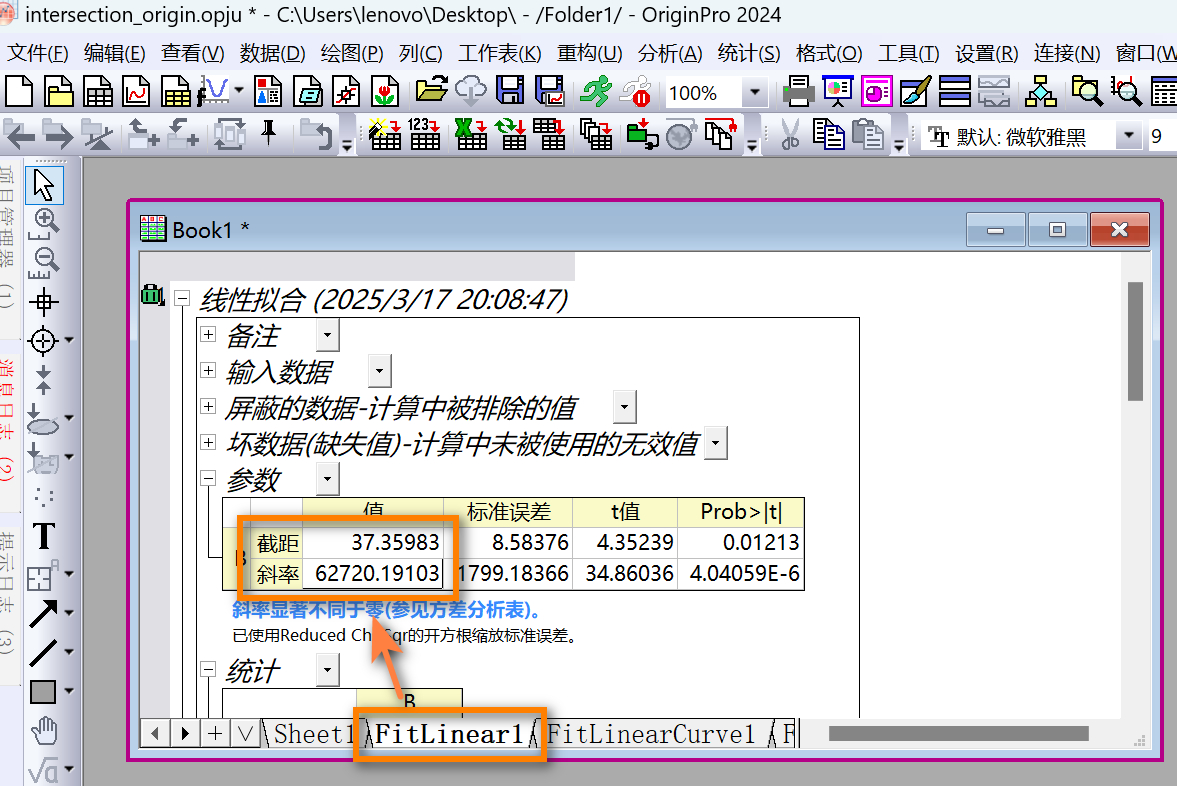Select the Pan hand tool

(43, 731)
